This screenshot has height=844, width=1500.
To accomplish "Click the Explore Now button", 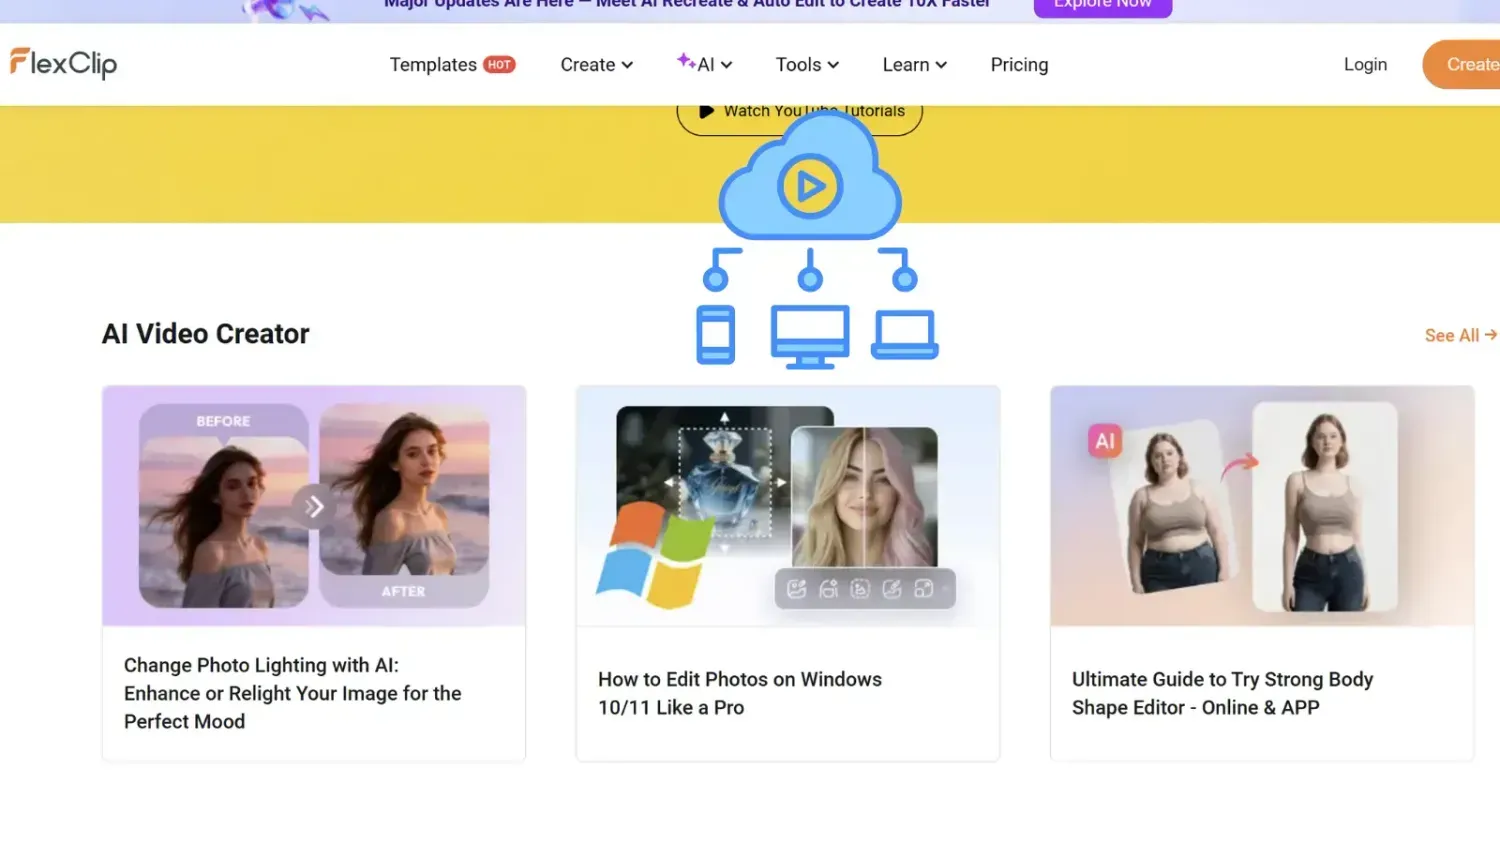I will pos(1102,5).
